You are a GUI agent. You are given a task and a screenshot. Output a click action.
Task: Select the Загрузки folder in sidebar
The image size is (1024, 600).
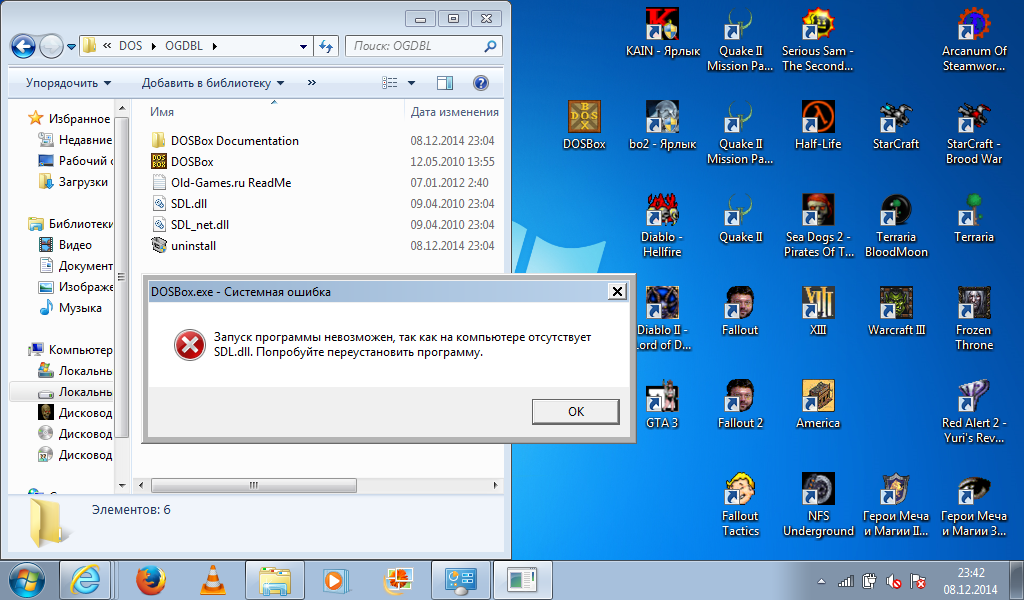coord(74,182)
